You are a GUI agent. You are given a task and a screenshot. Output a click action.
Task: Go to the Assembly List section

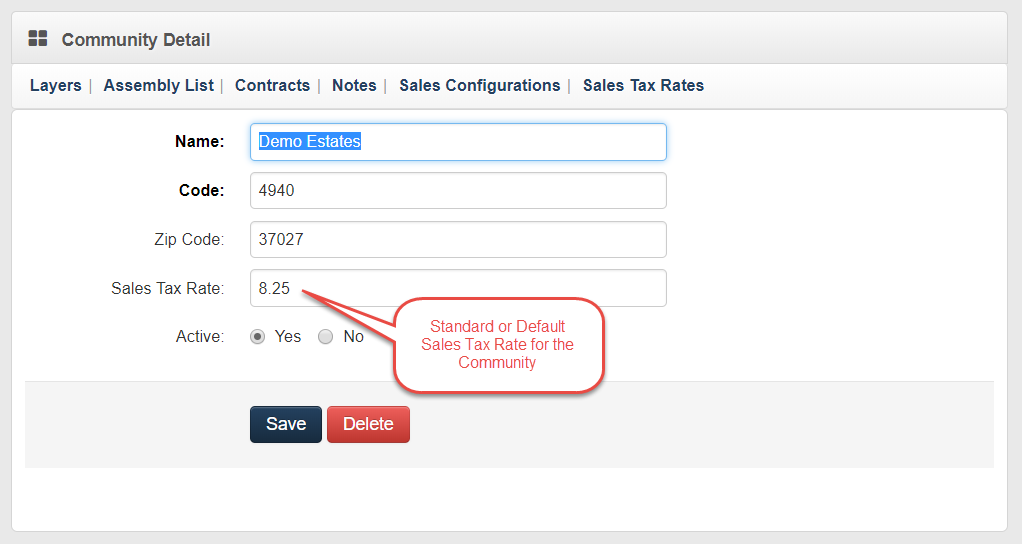pyautogui.click(x=158, y=86)
